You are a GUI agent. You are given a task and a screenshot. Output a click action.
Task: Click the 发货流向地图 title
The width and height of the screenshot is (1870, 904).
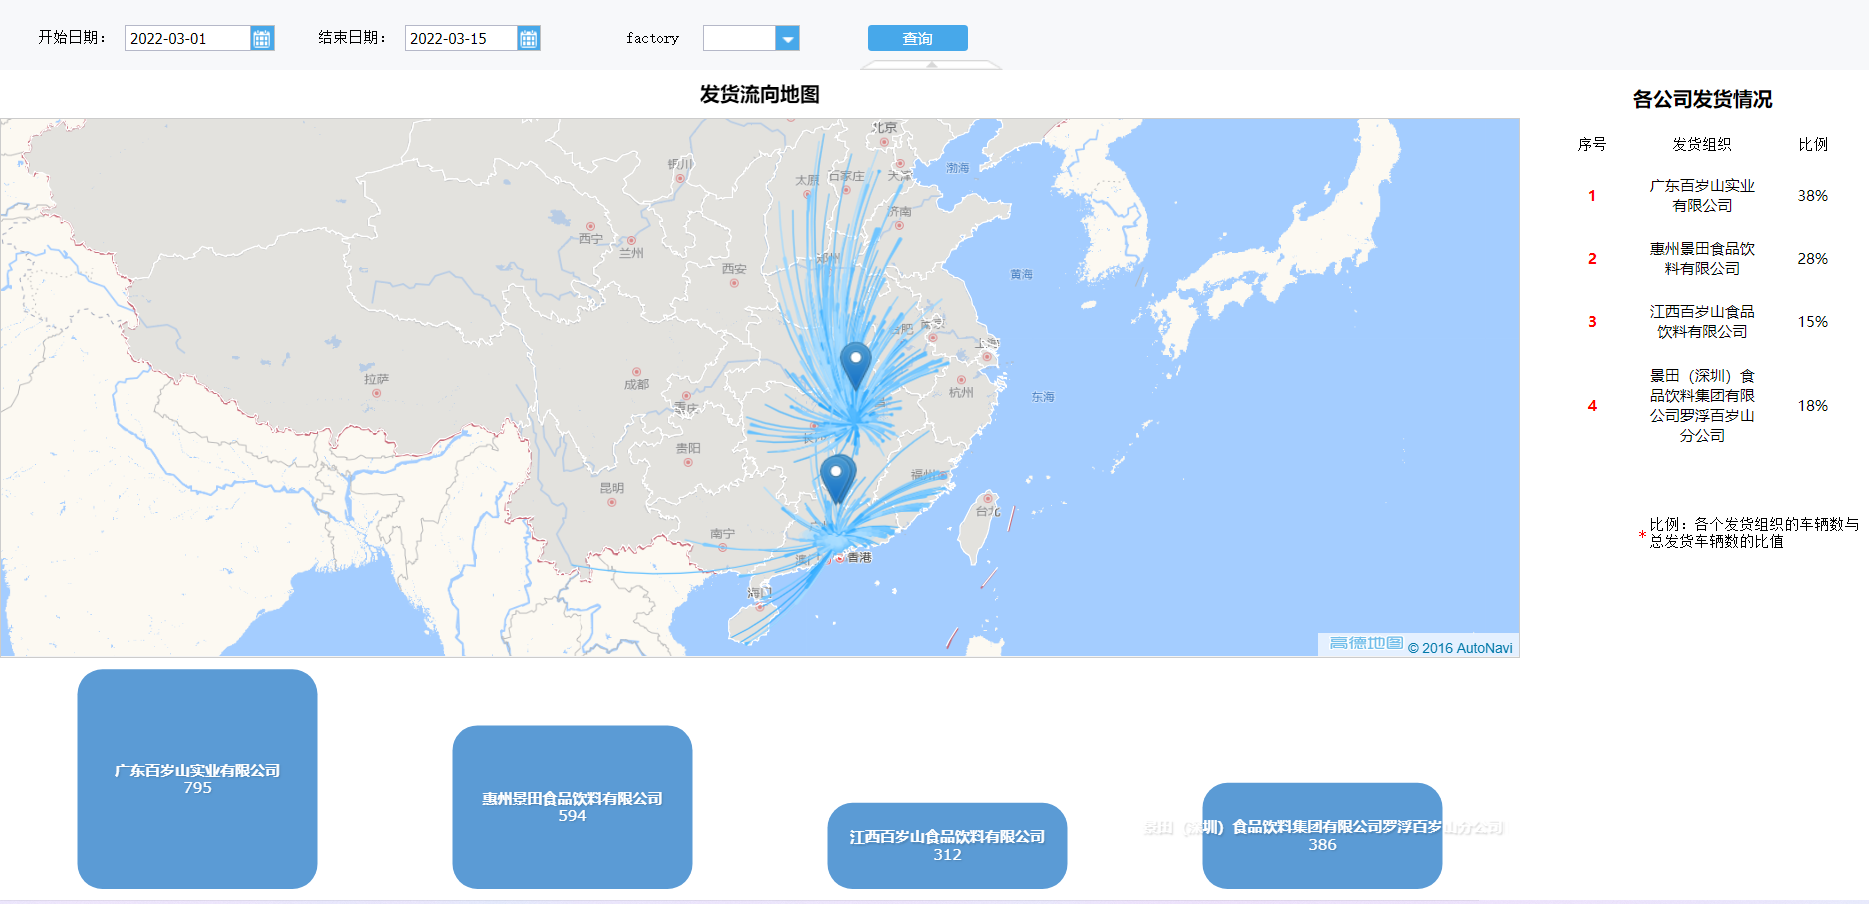(x=759, y=94)
